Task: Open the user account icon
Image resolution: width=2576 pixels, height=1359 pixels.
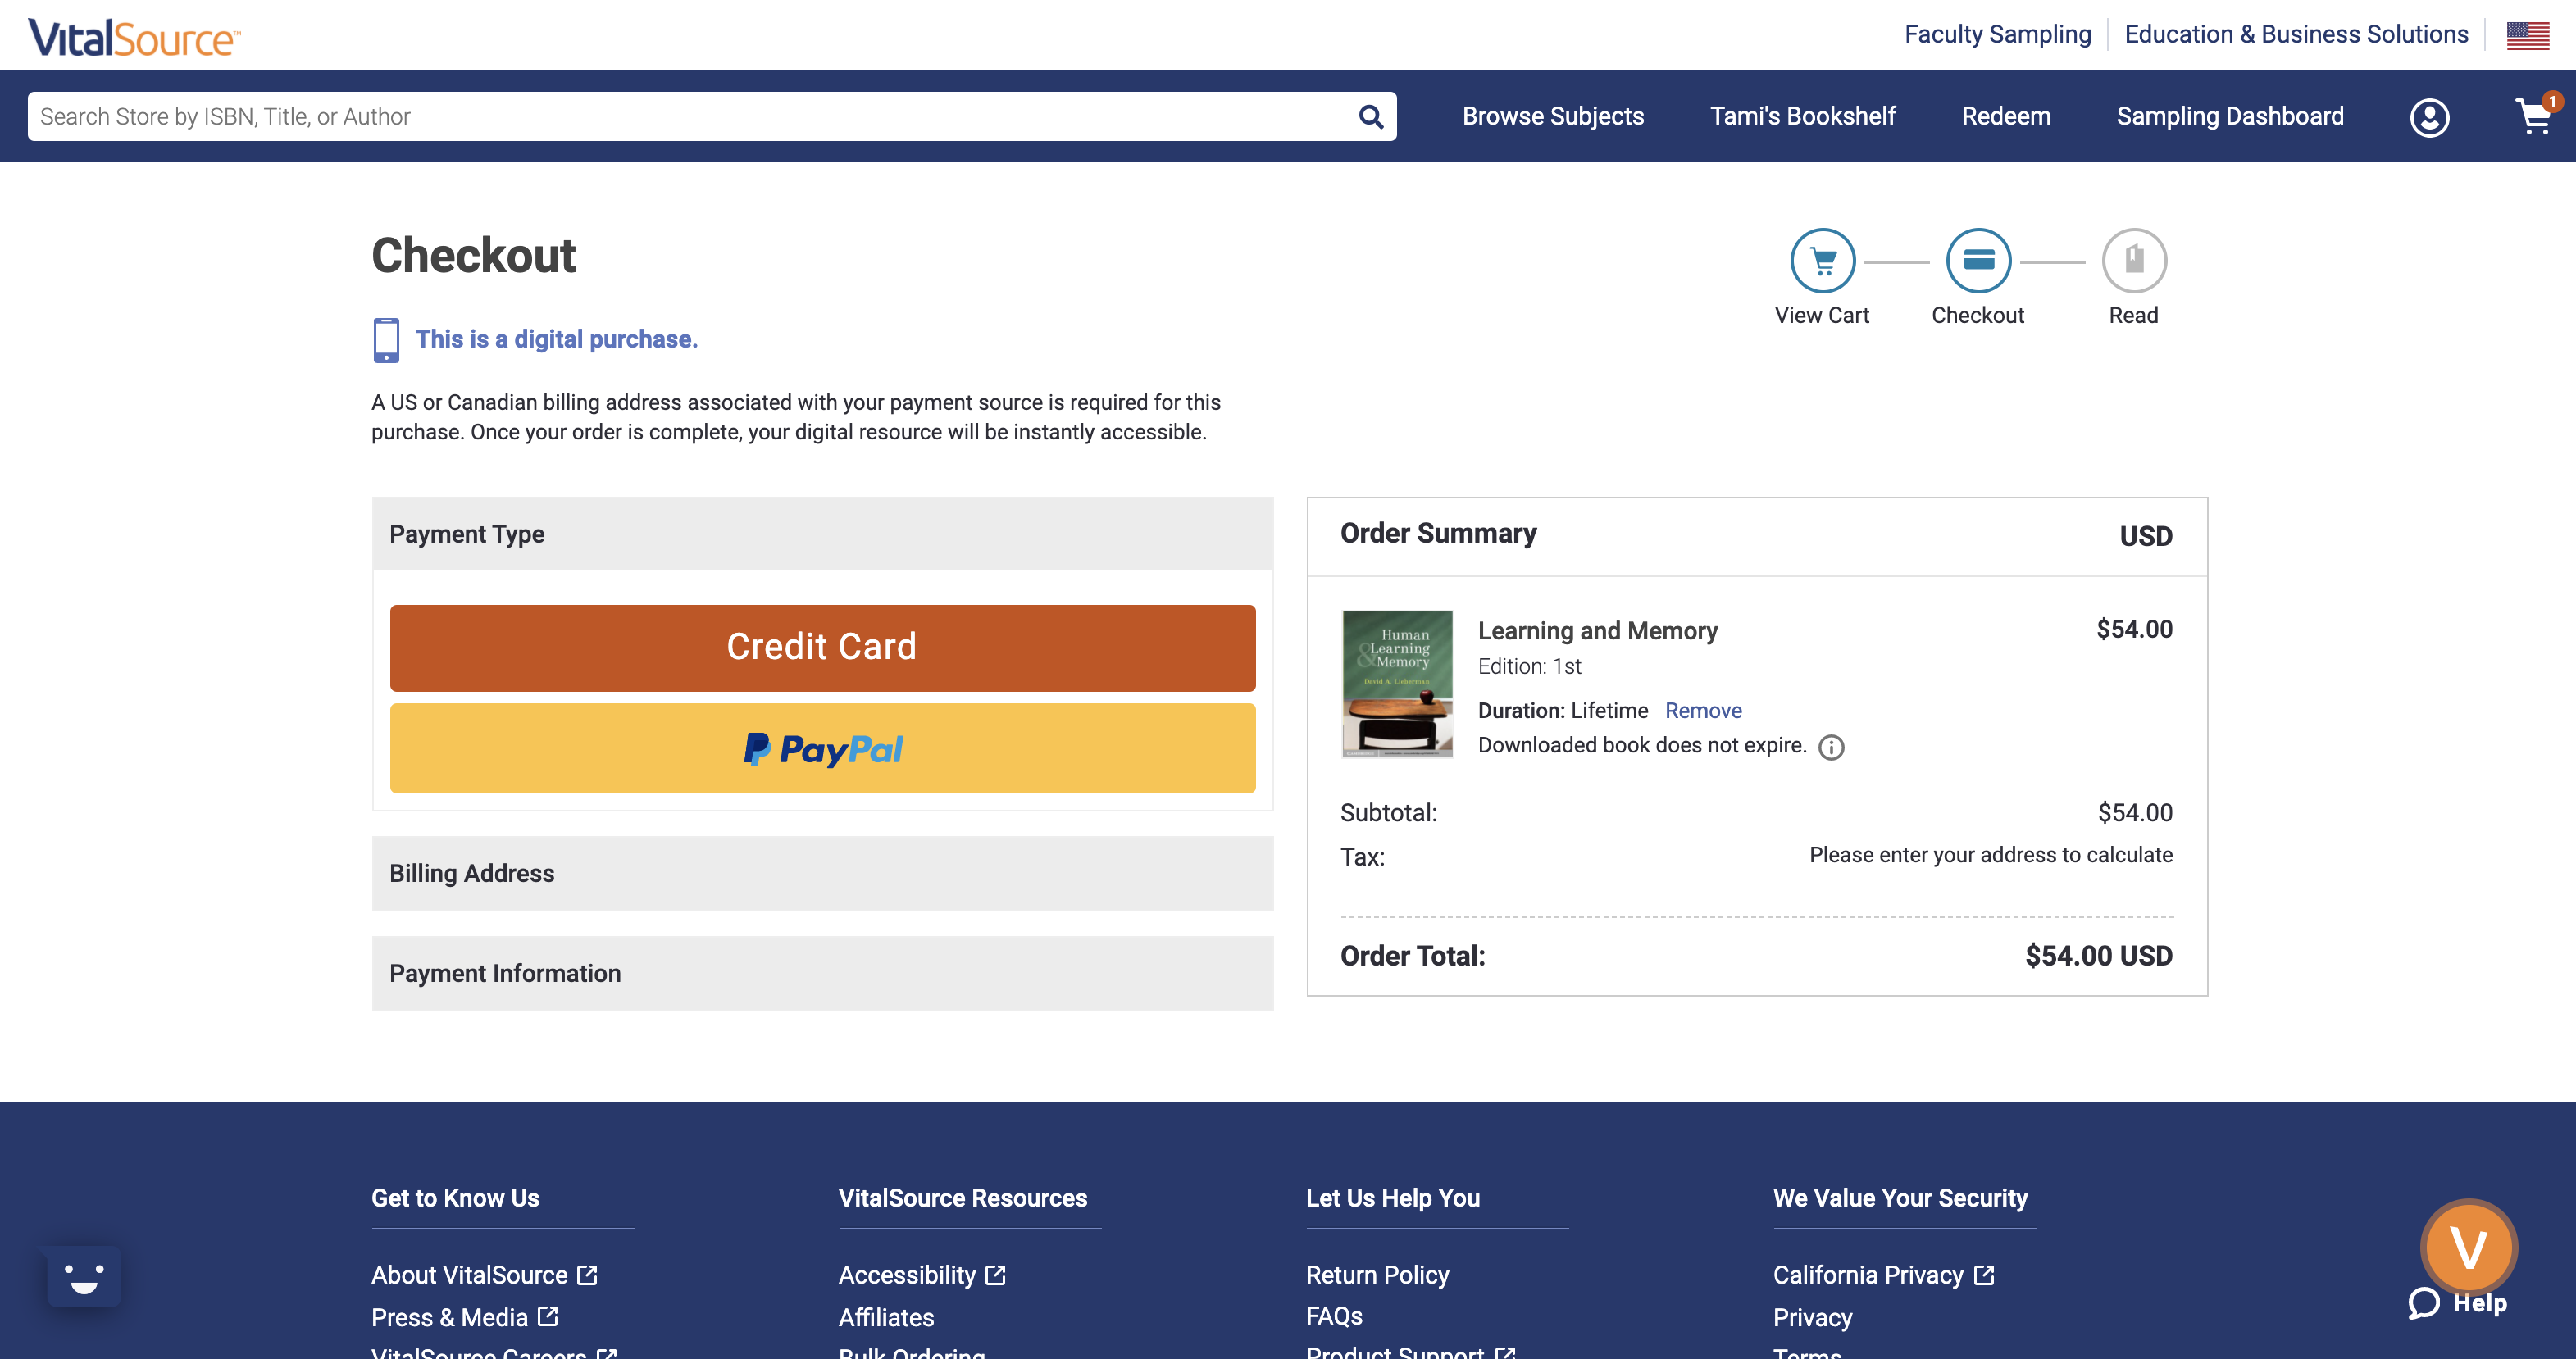Action: point(2429,117)
